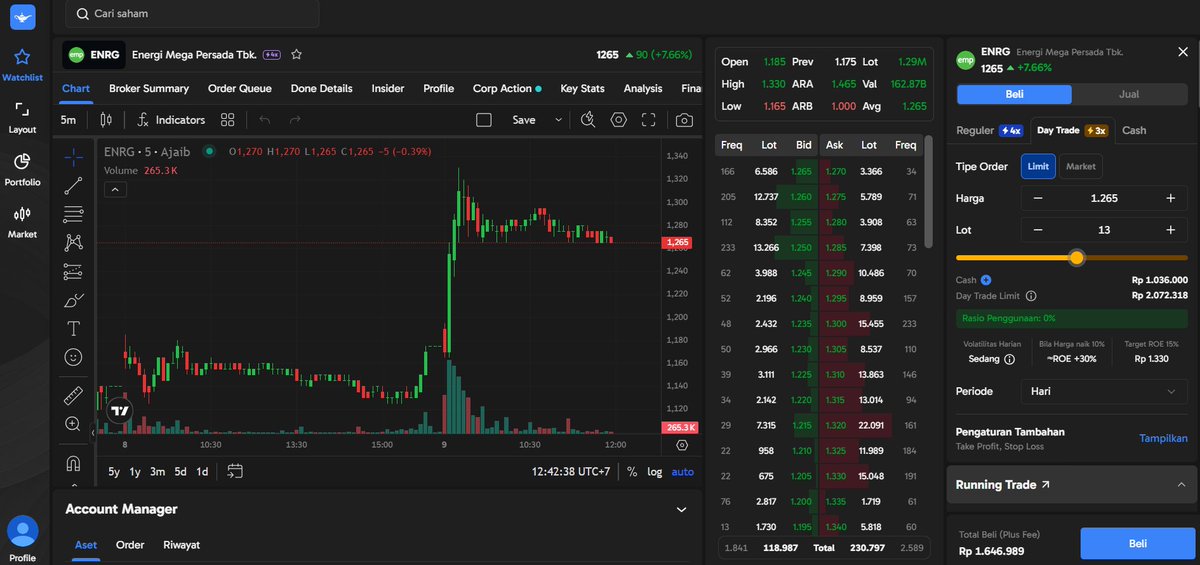Add ENRG to favorites with star icon
Image resolution: width=1200 pixels, height=565 pixels.
296,55
